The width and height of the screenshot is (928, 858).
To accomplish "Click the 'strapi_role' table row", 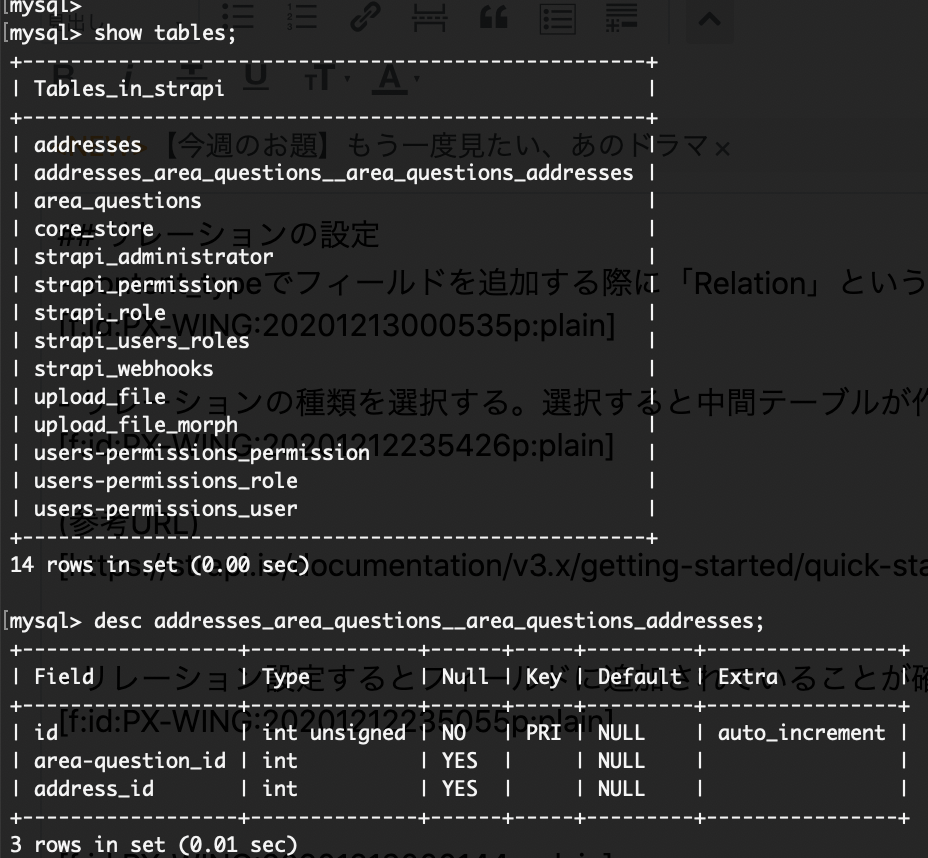I will coord(99,313).
